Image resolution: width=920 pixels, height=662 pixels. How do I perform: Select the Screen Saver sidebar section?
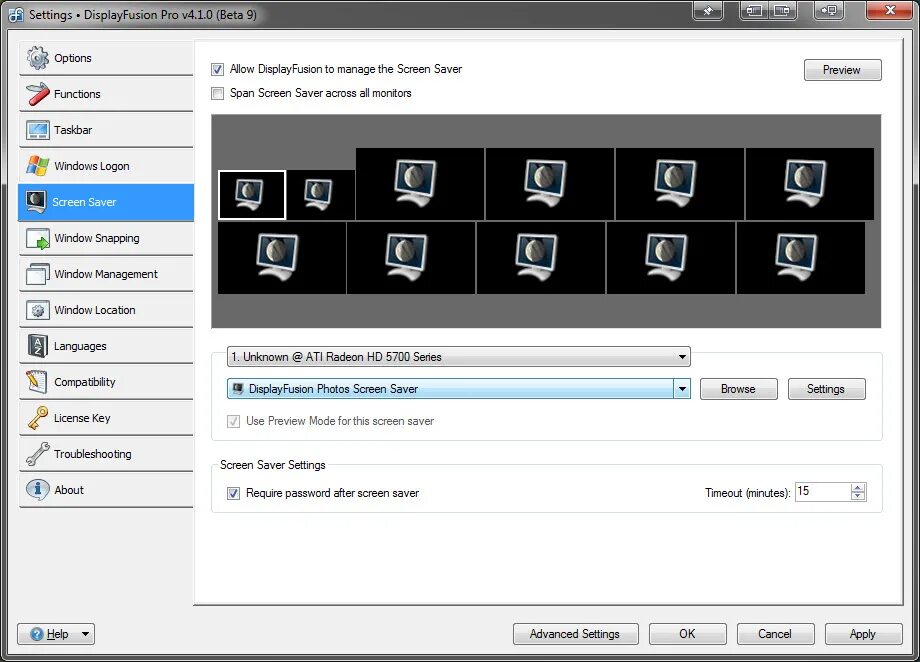106,202
